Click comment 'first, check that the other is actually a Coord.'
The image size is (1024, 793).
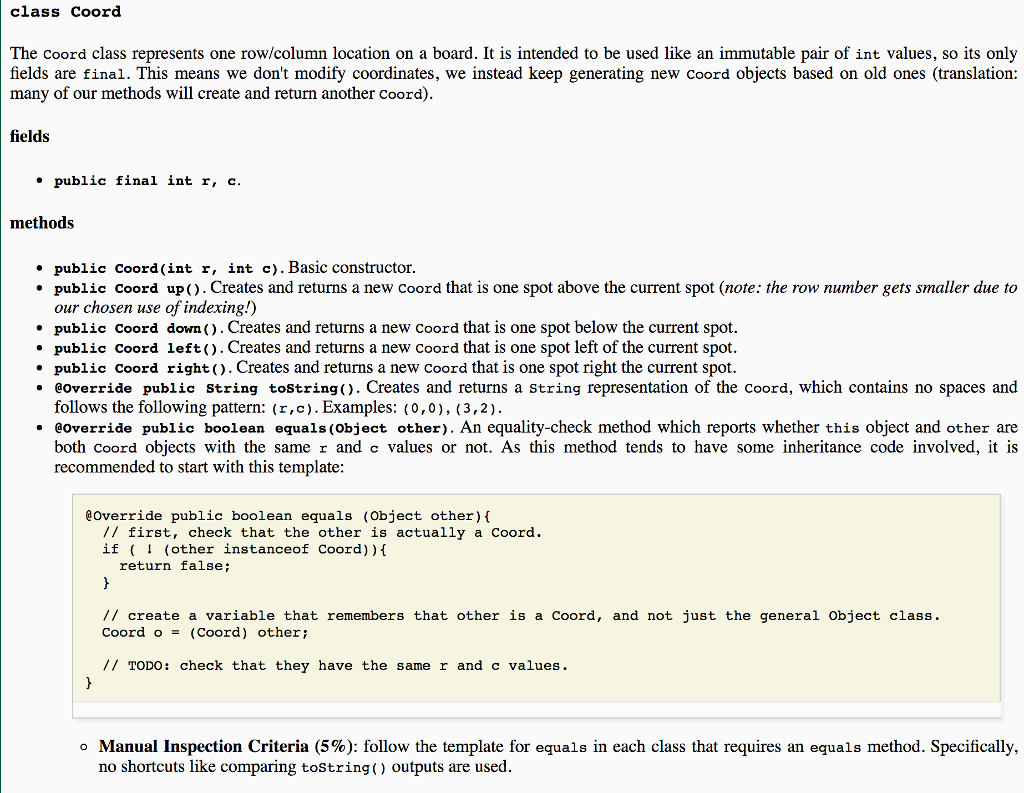[x=335, y=533]
